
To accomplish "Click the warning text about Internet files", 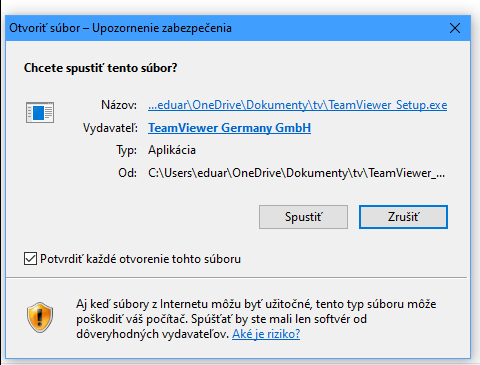I will (x=256, y=319).
